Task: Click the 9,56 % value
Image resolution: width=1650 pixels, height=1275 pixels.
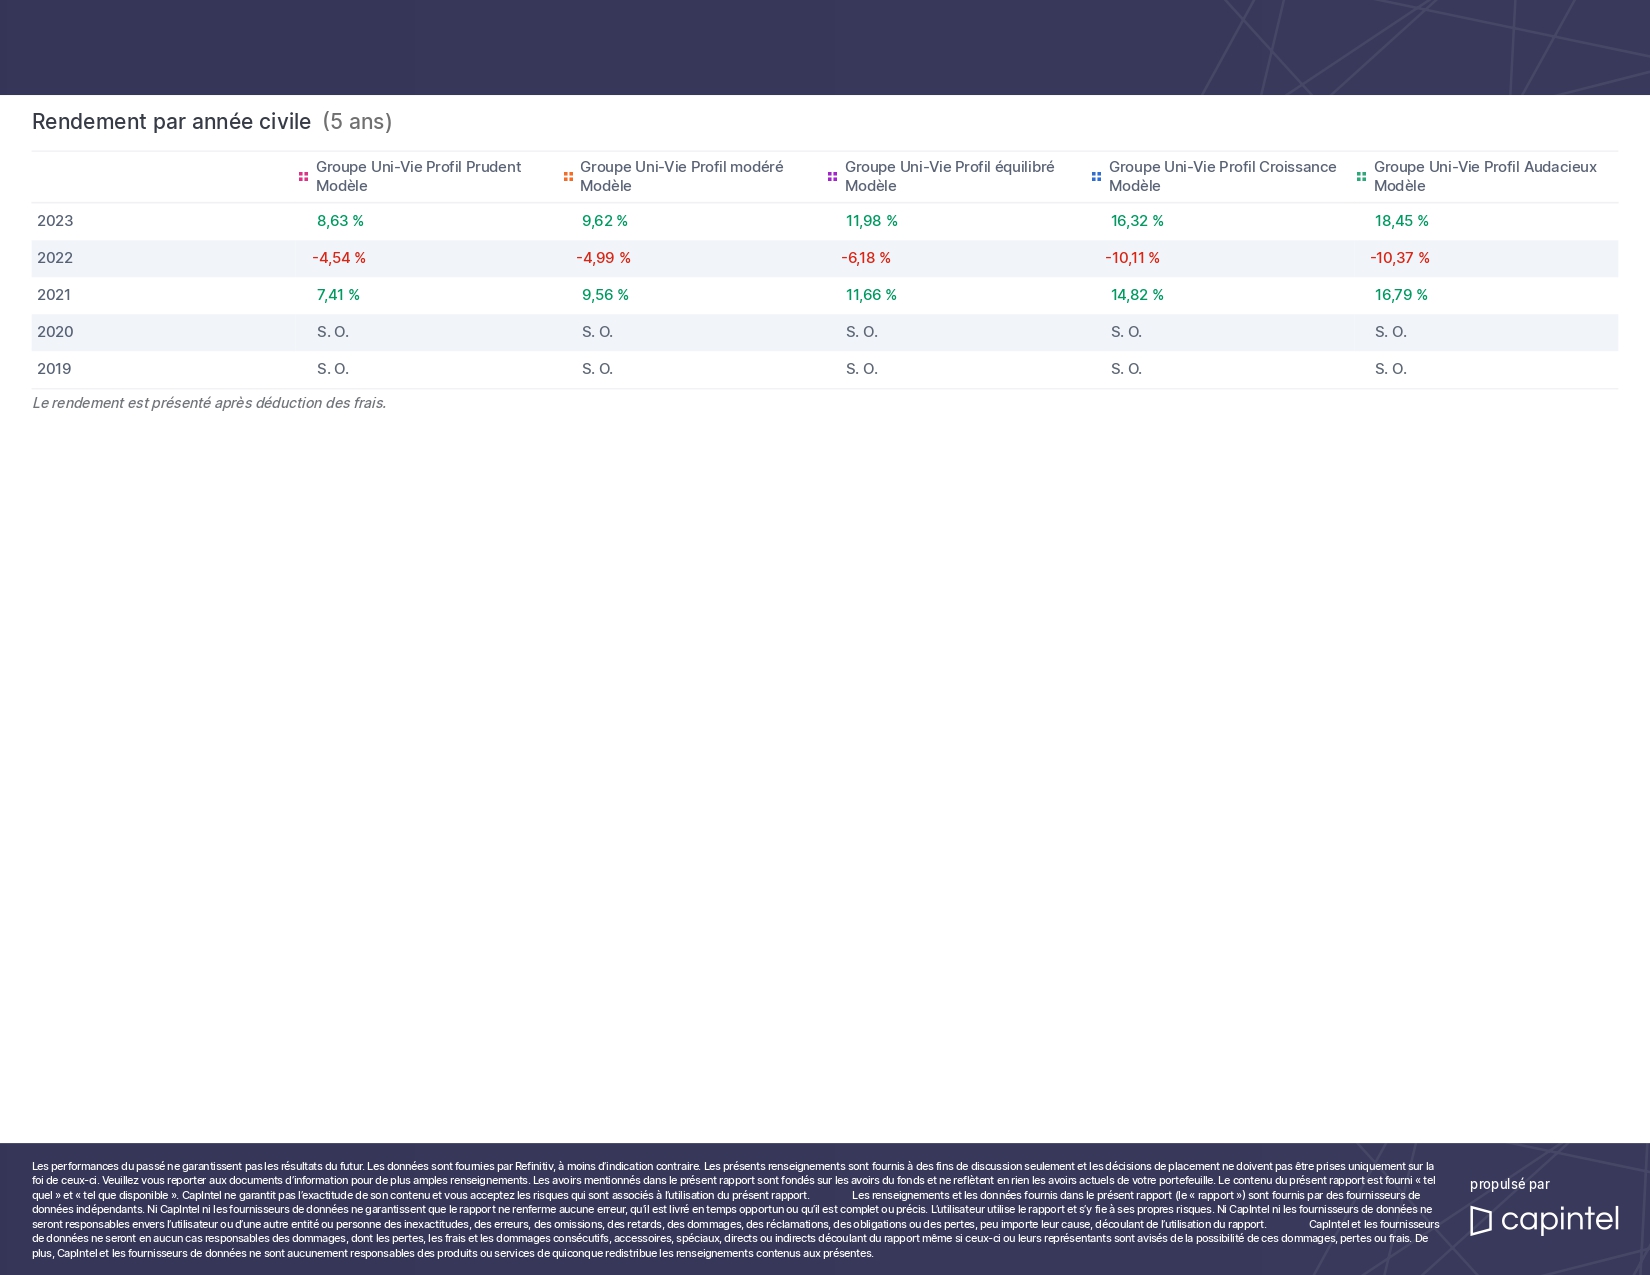Action: [605, 295]
